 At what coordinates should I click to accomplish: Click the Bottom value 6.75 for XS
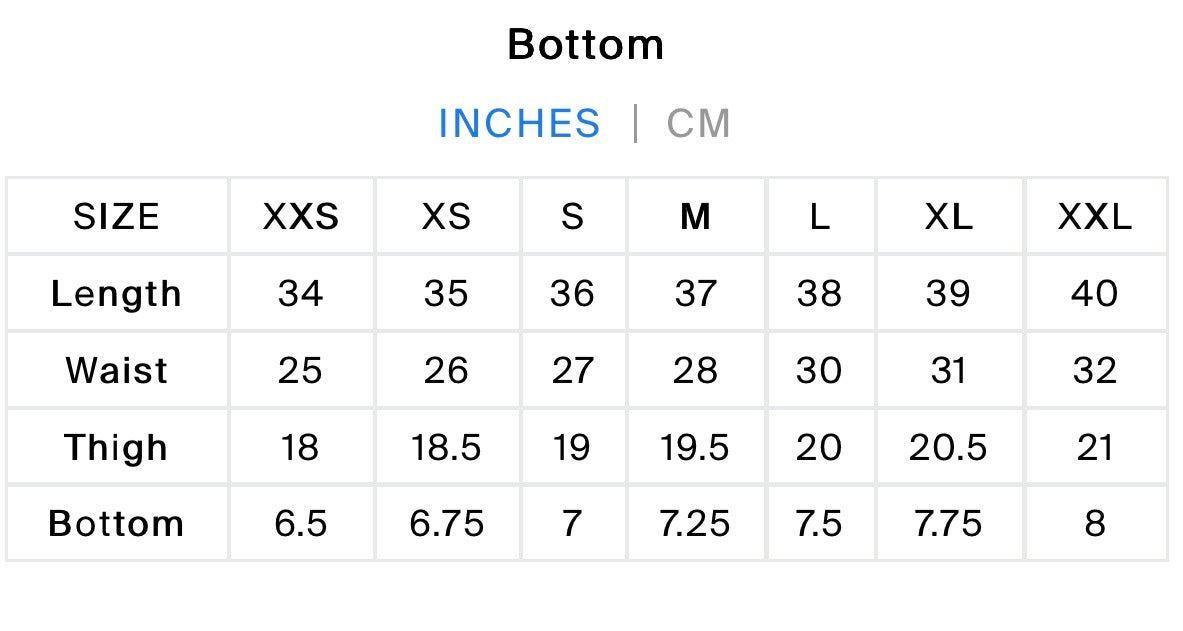point(446,524)
